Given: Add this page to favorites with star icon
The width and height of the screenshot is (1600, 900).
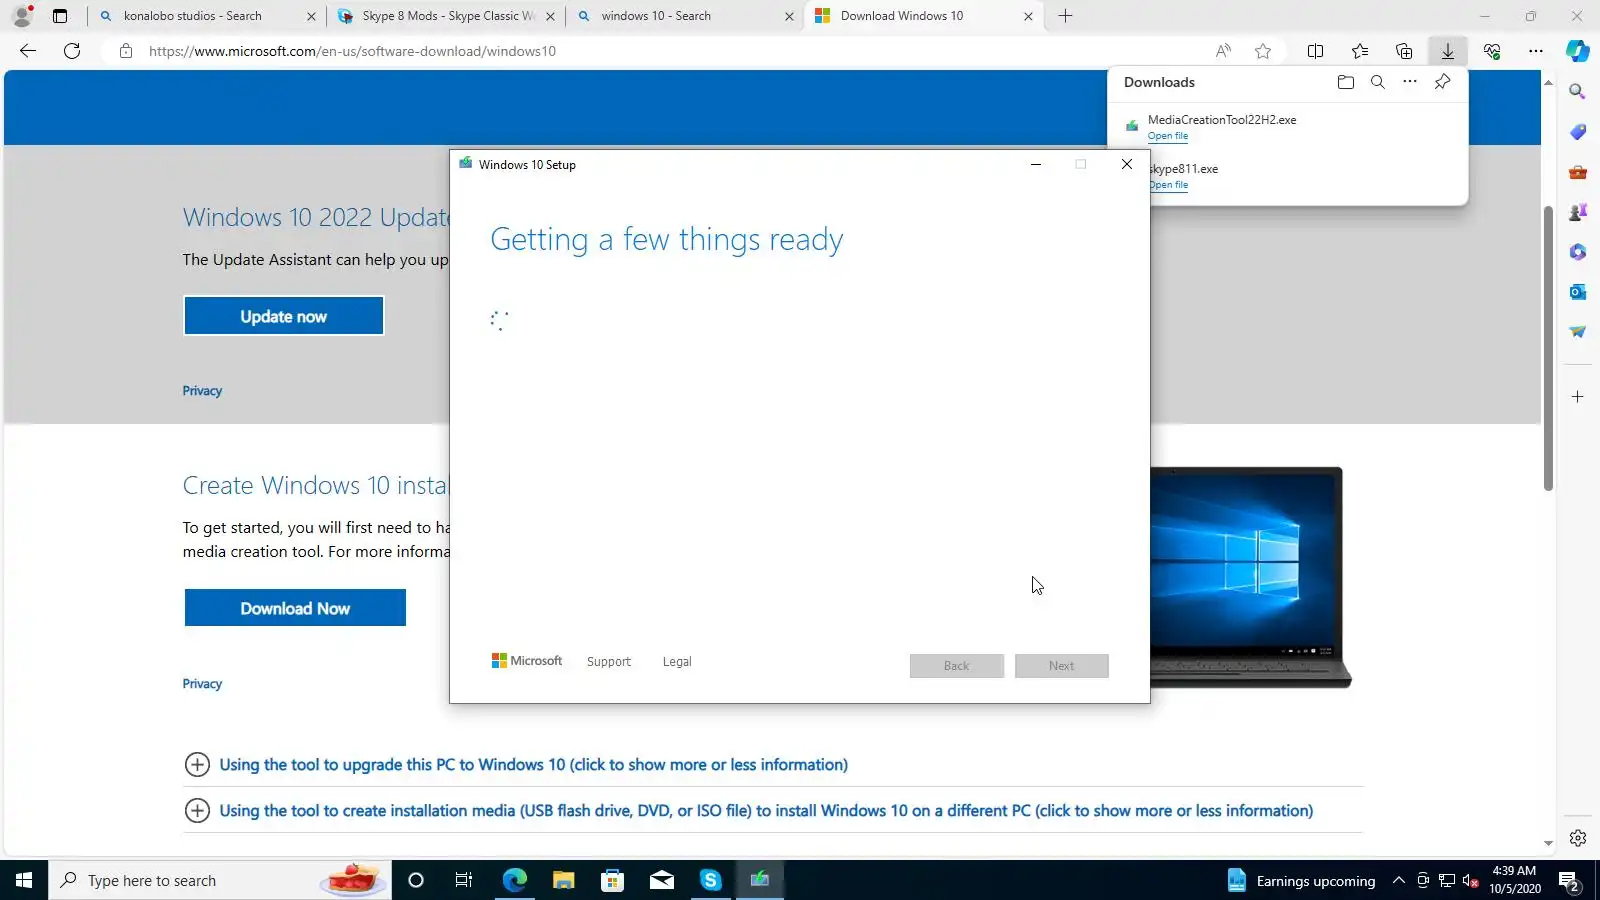Looking at the screenshot, I should click(1263, 51).
